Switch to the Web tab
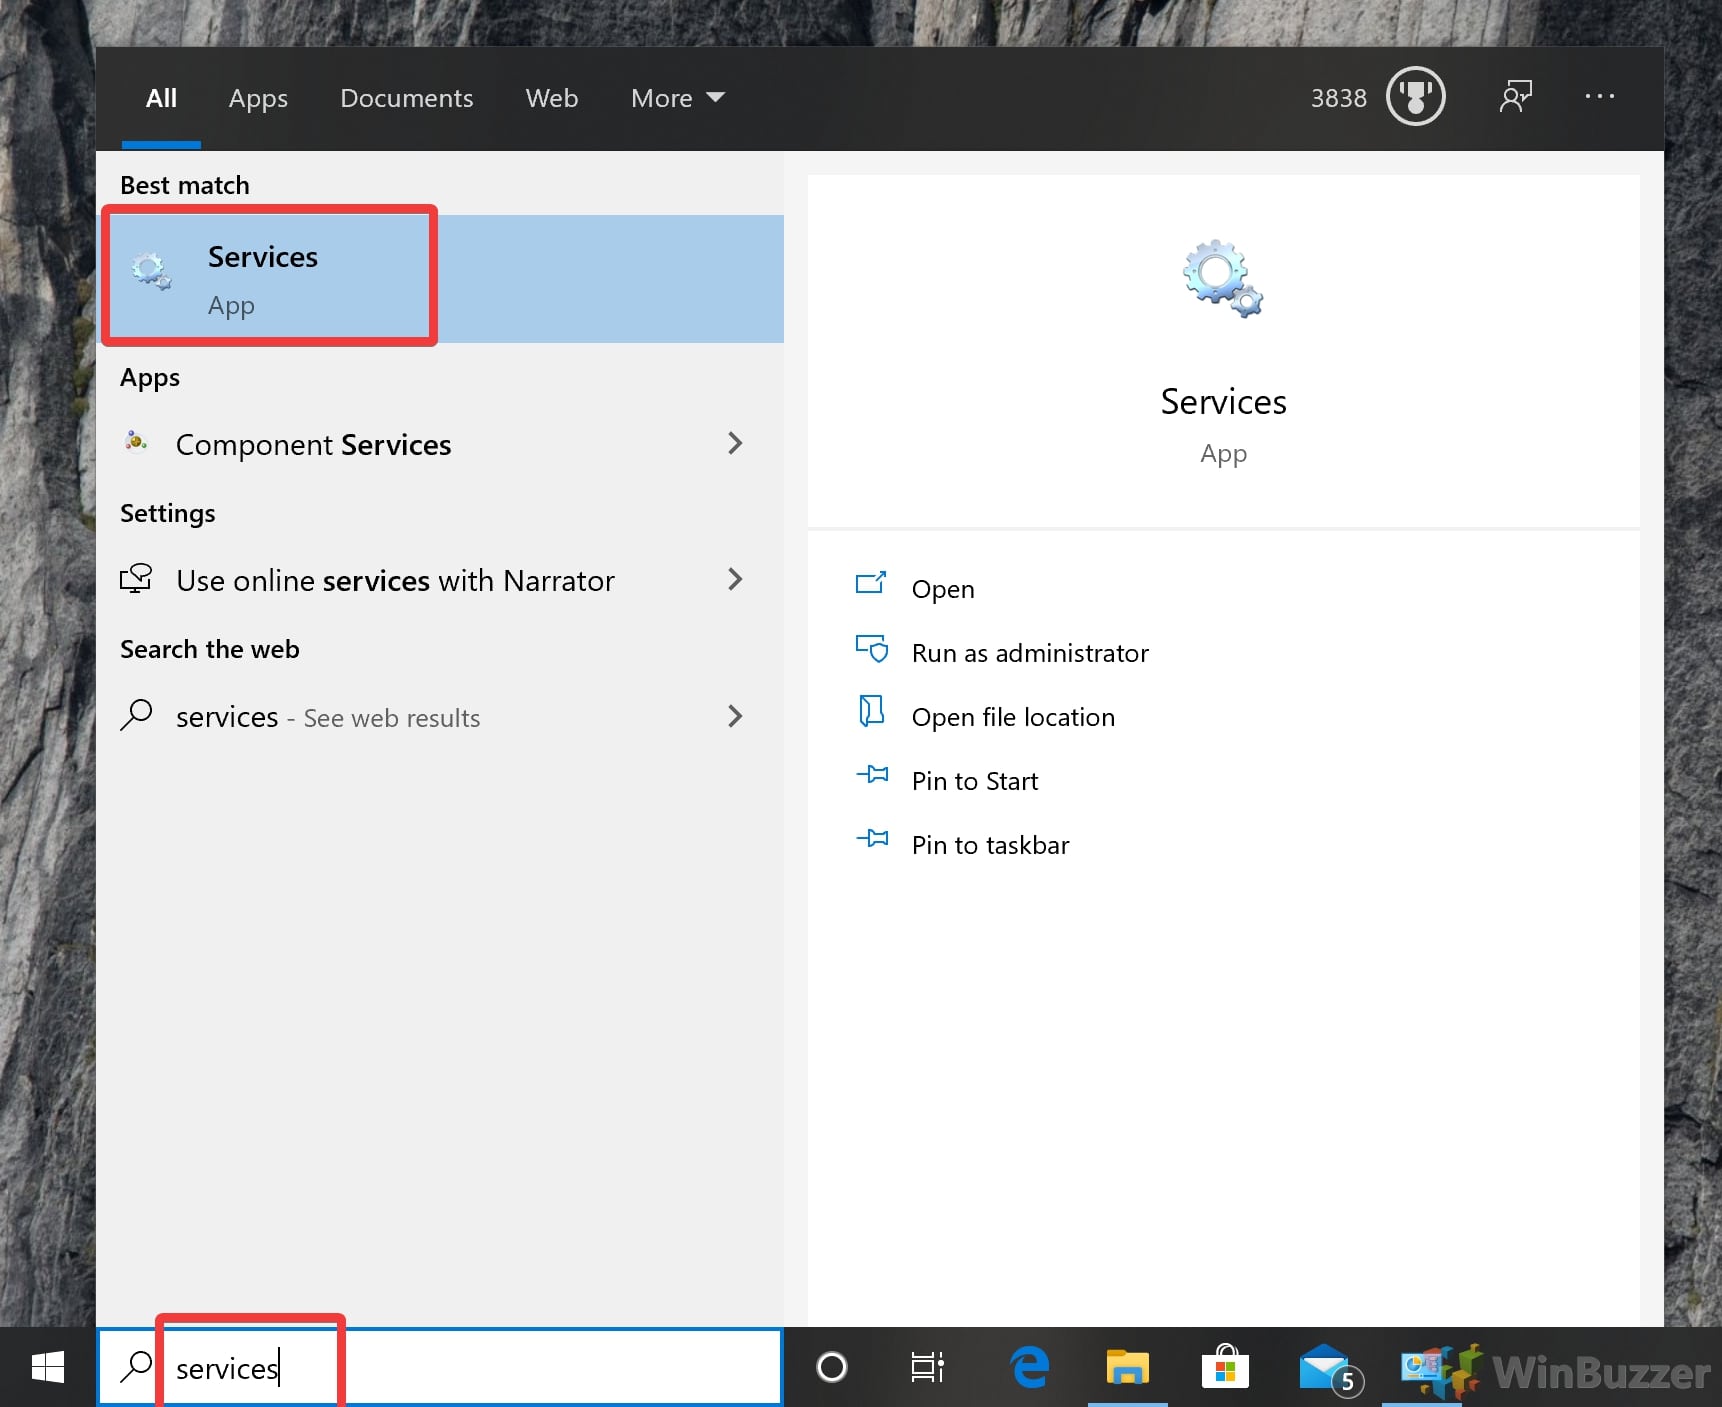Screen dimensions: 1722x1407 pos(552,98)
